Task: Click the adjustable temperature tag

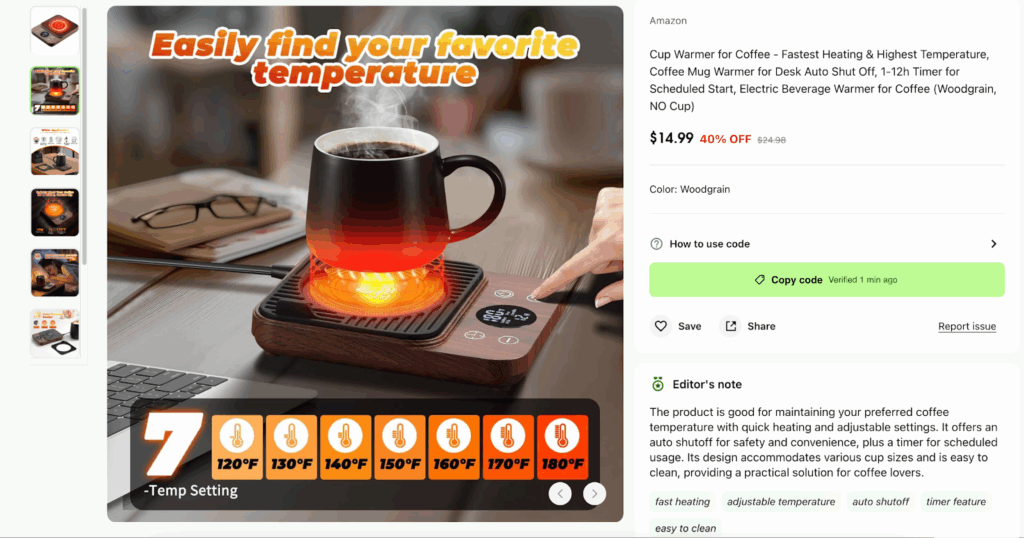Action: pyautogui.click(x=781, y=501)
